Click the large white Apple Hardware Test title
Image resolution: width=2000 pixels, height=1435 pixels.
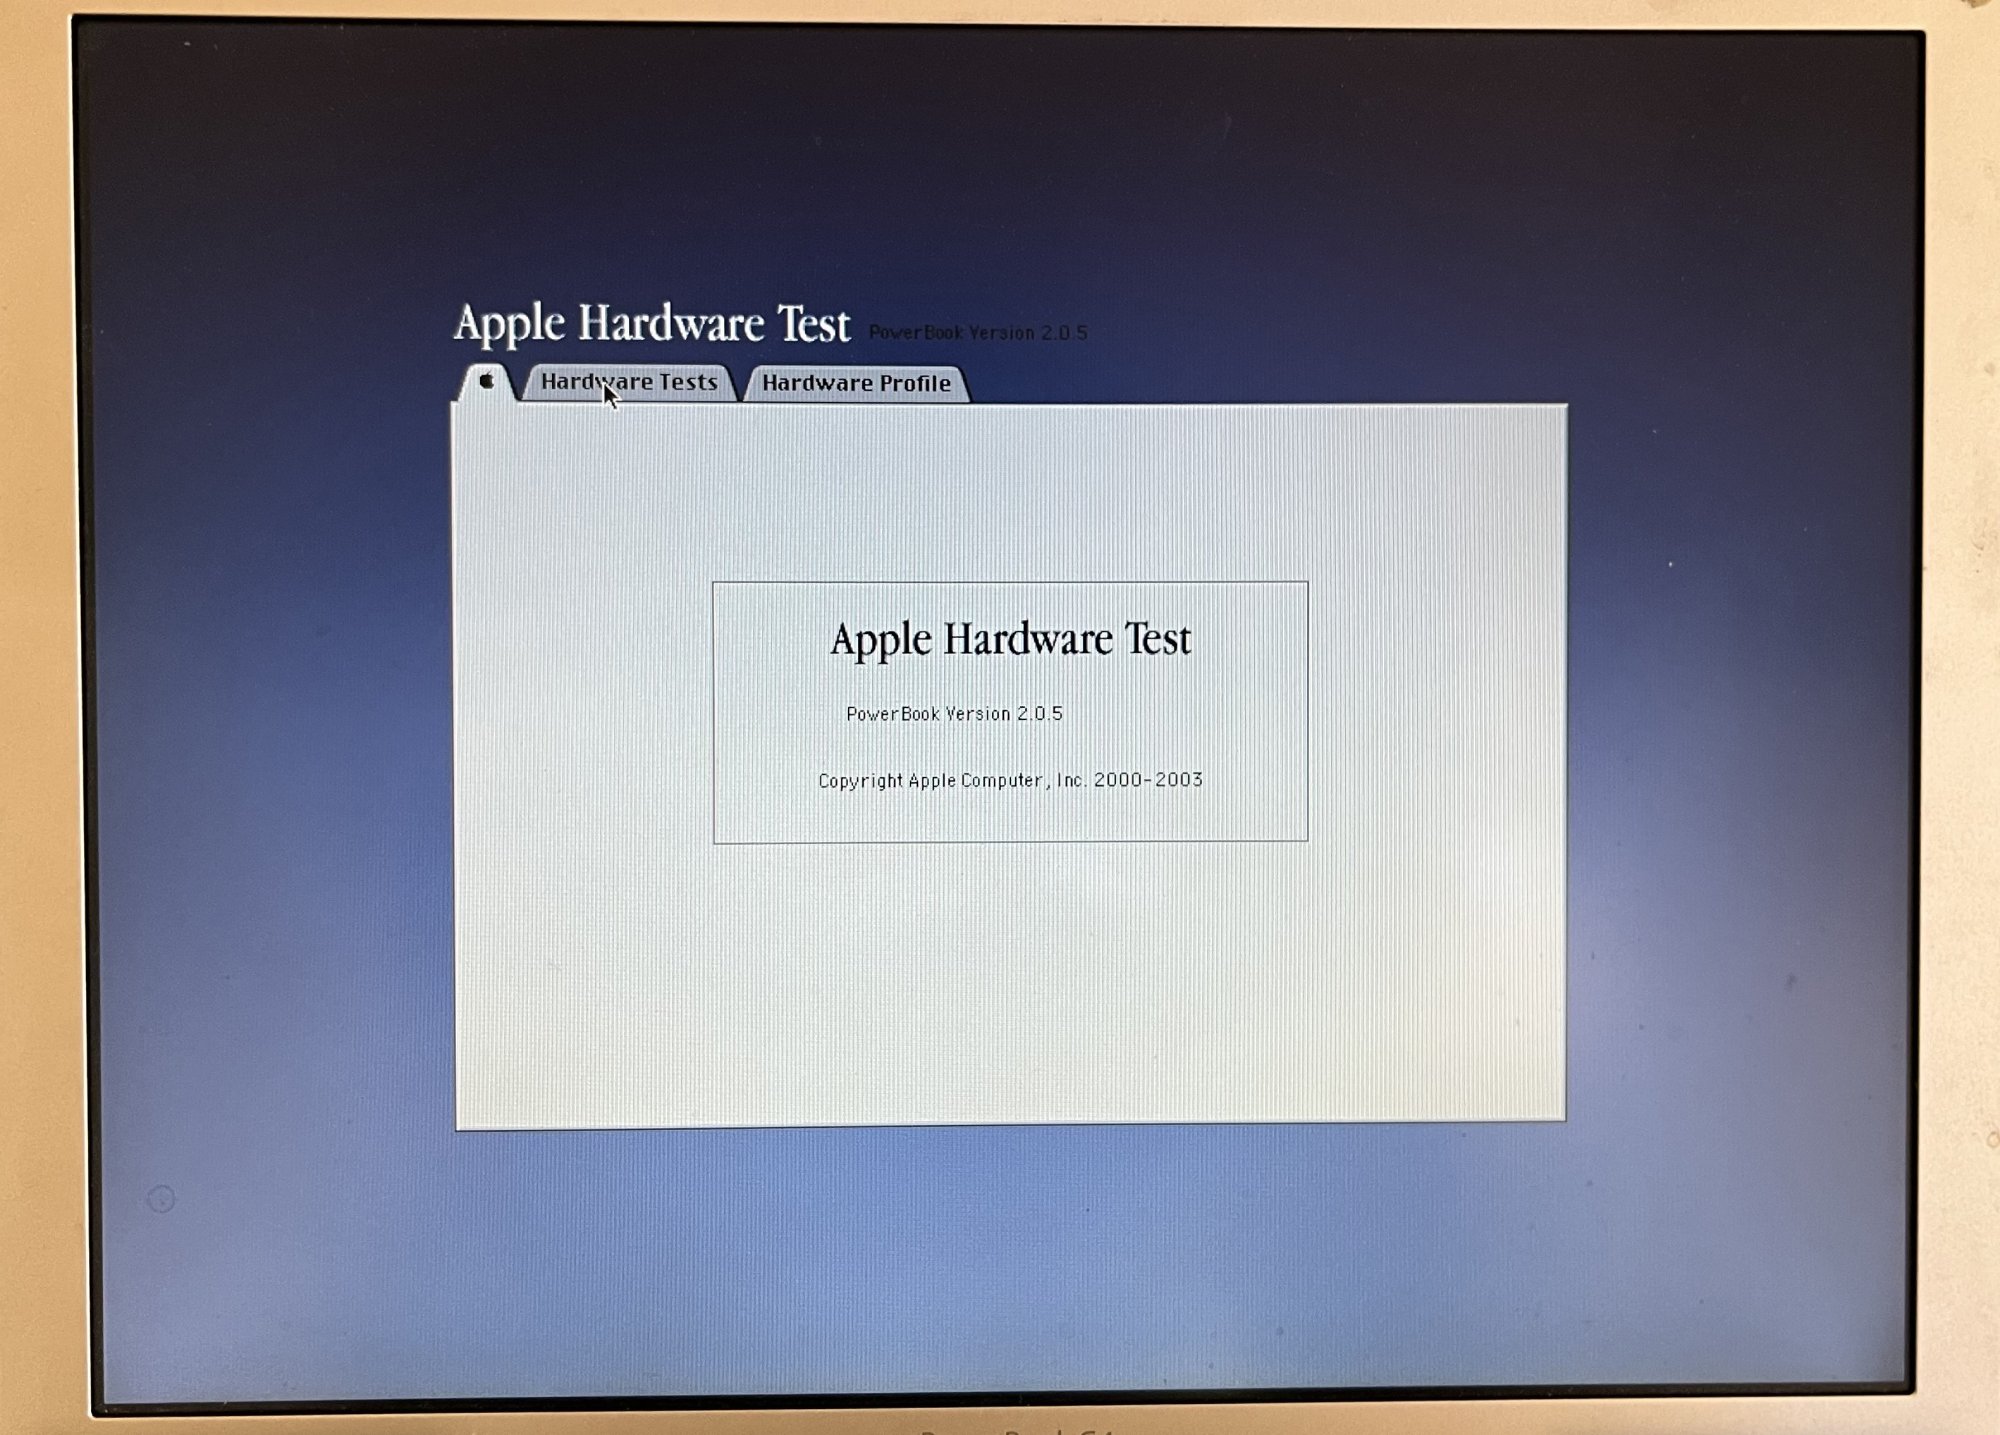click(652, 324)
